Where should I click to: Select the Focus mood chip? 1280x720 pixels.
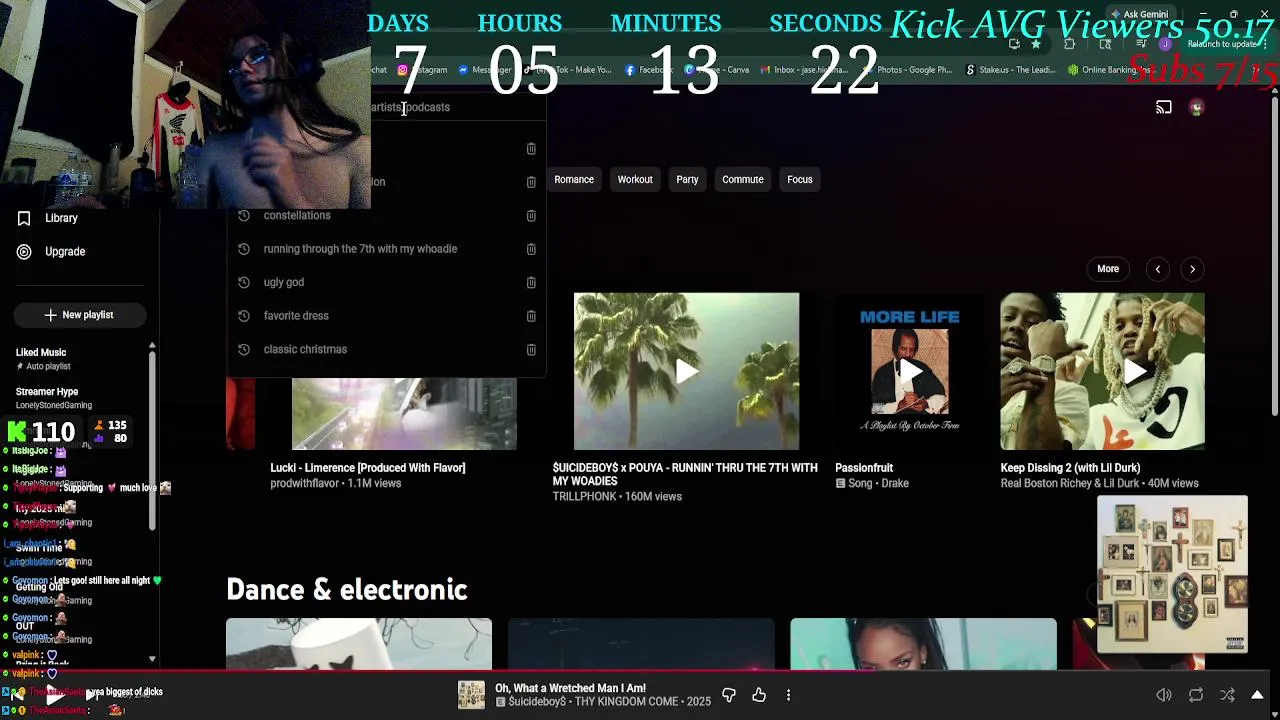point(800,180)
